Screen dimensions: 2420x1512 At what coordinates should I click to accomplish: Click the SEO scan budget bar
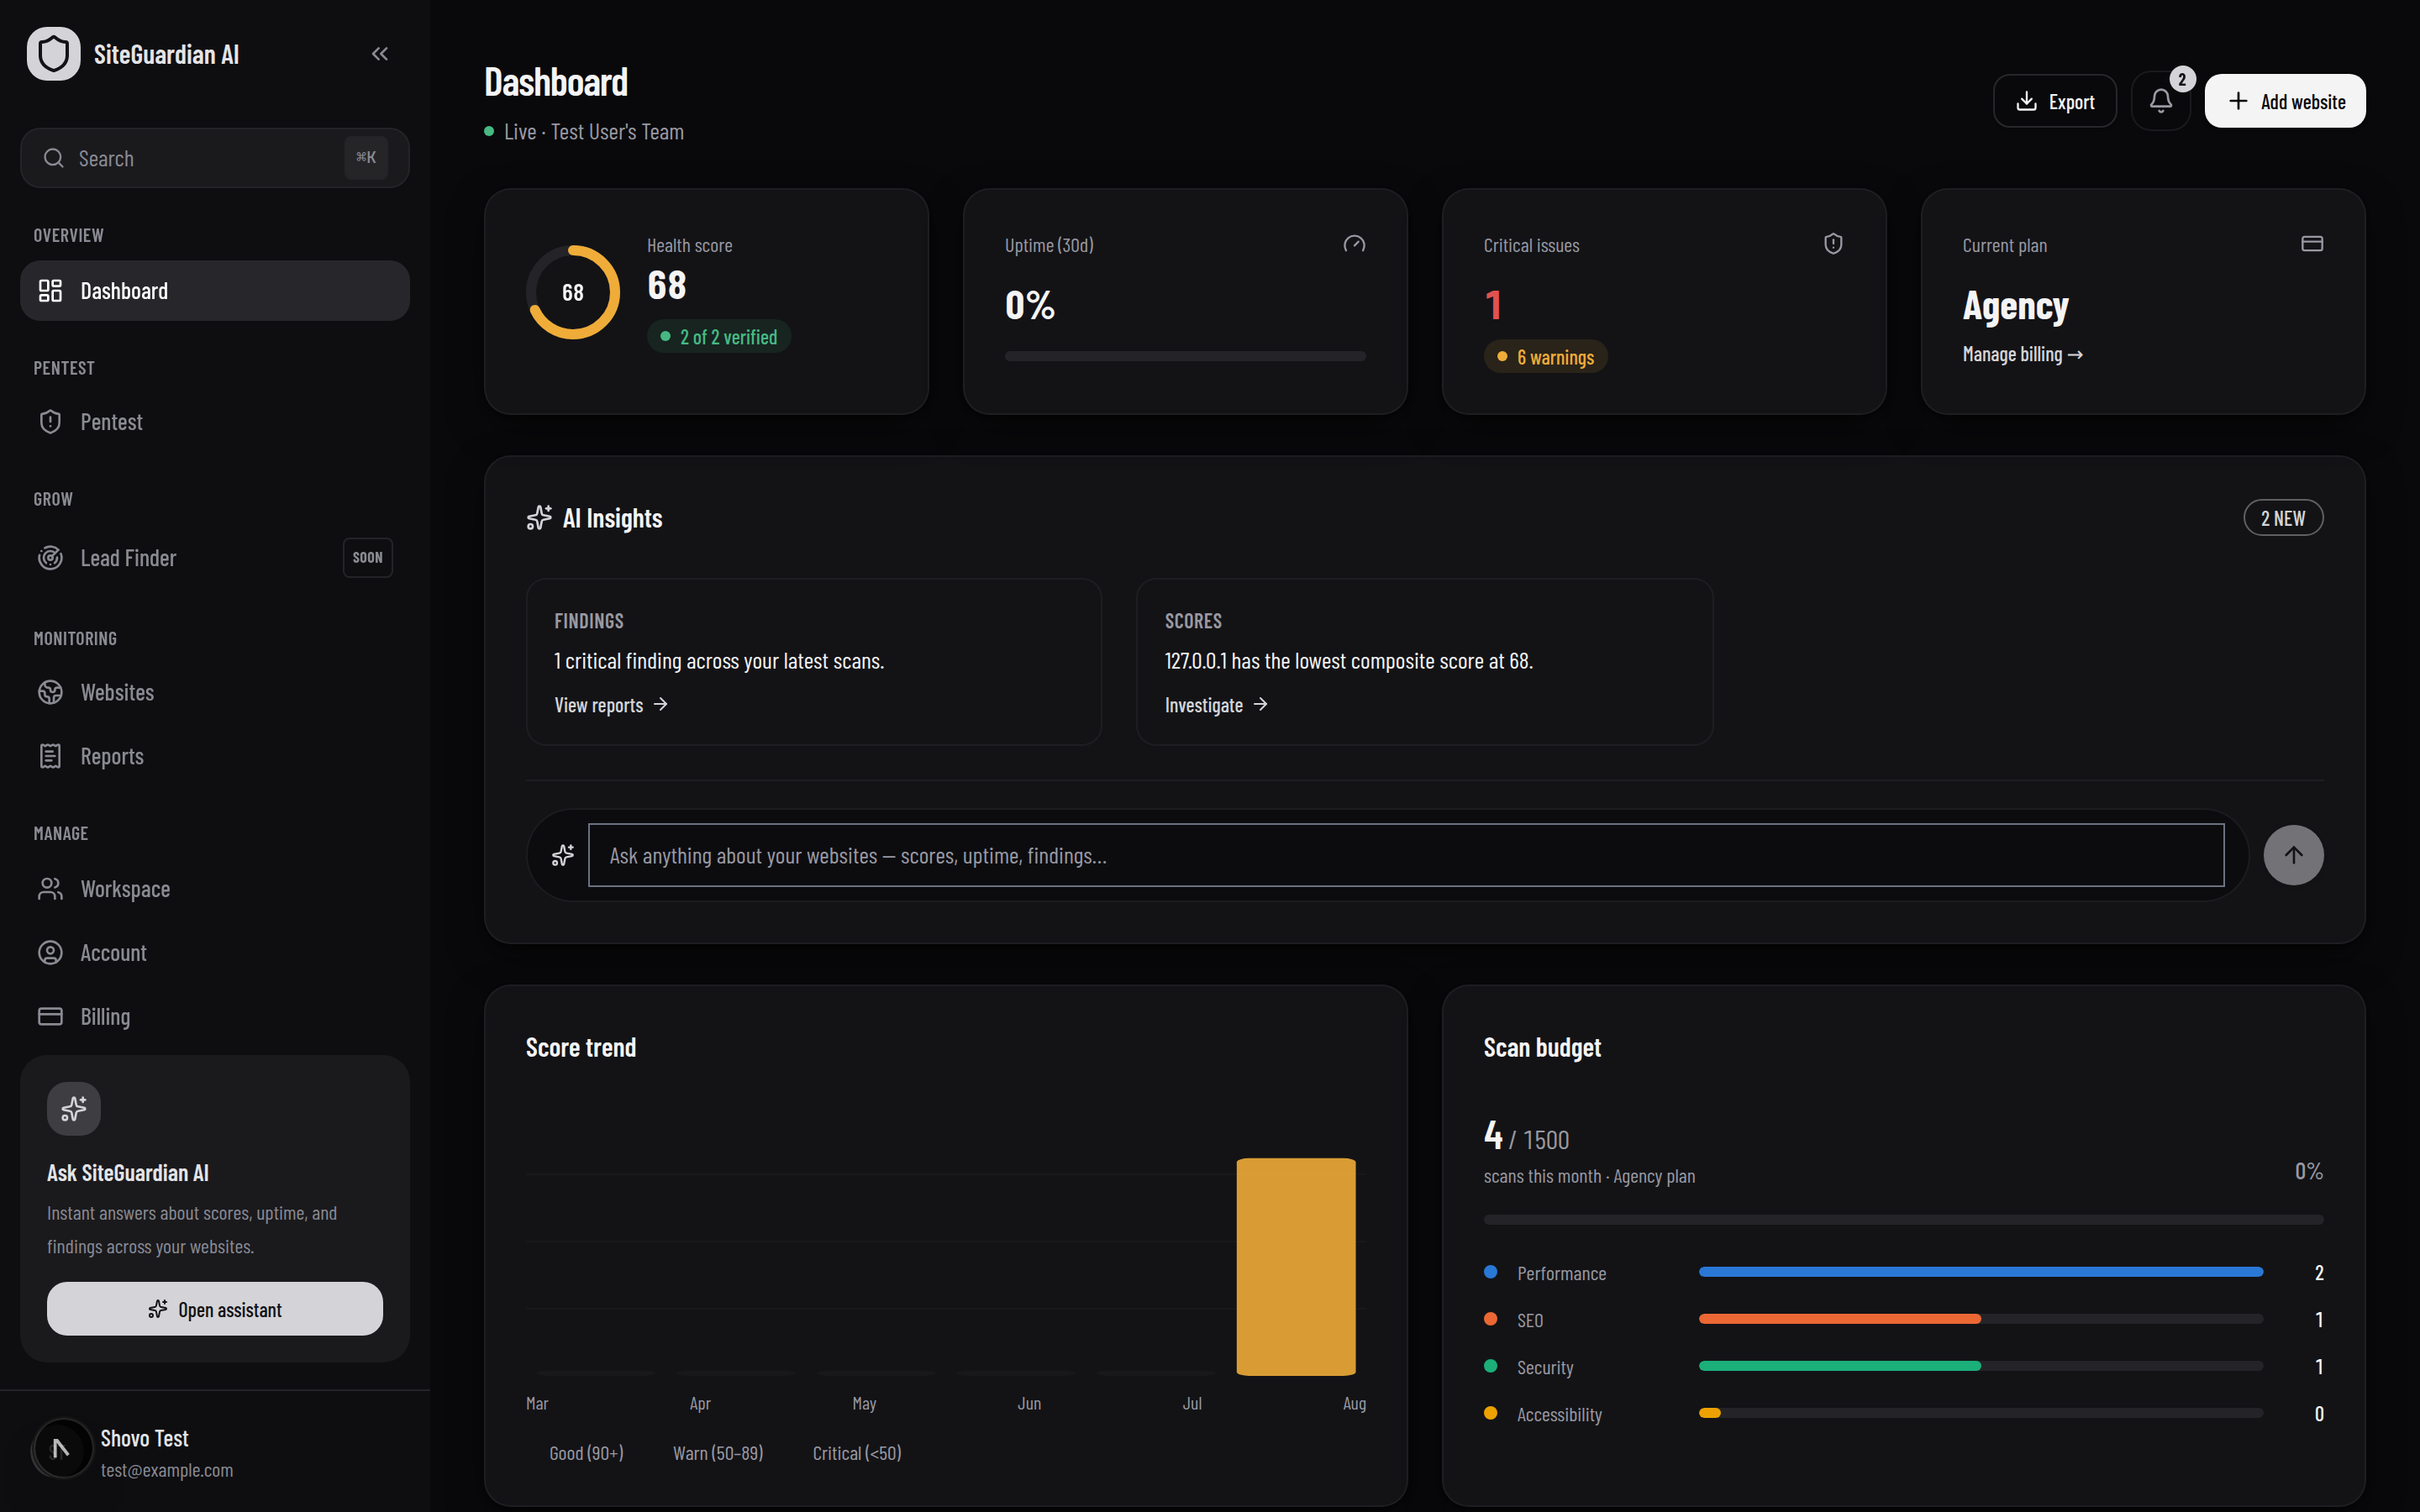tap(1980, 1319)
